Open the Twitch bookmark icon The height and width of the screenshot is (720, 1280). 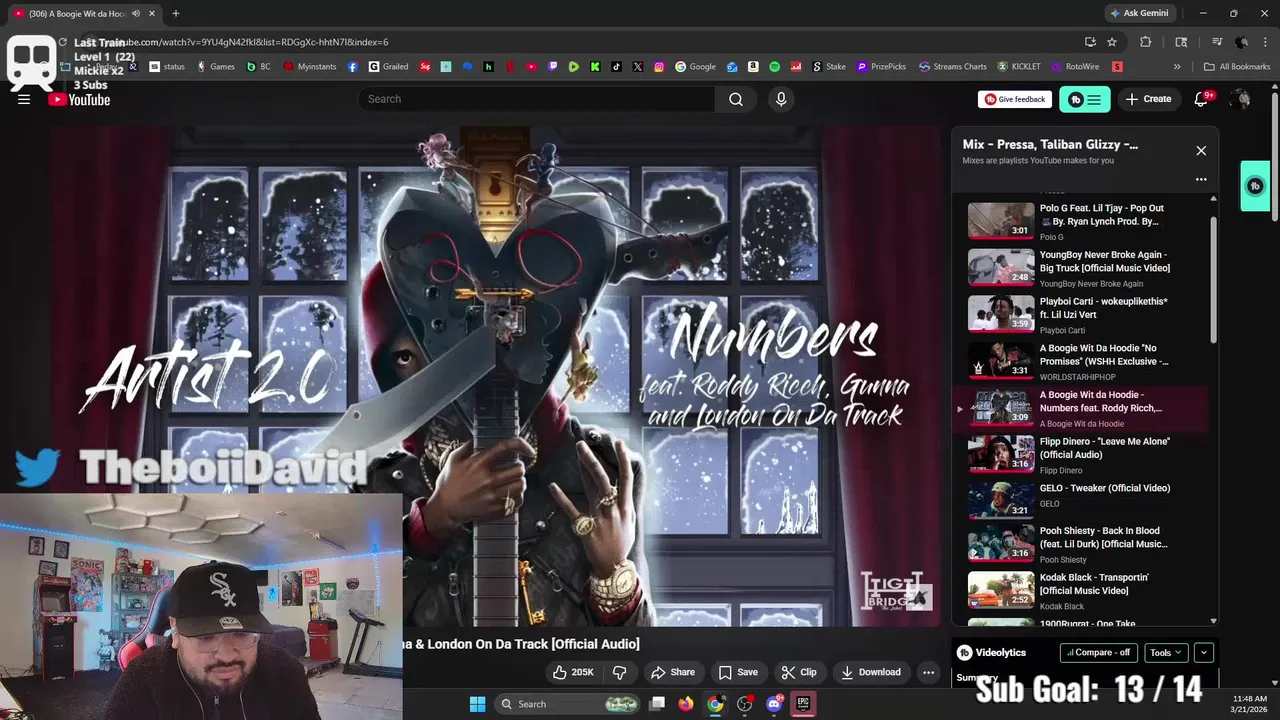(x=553, y=67)
